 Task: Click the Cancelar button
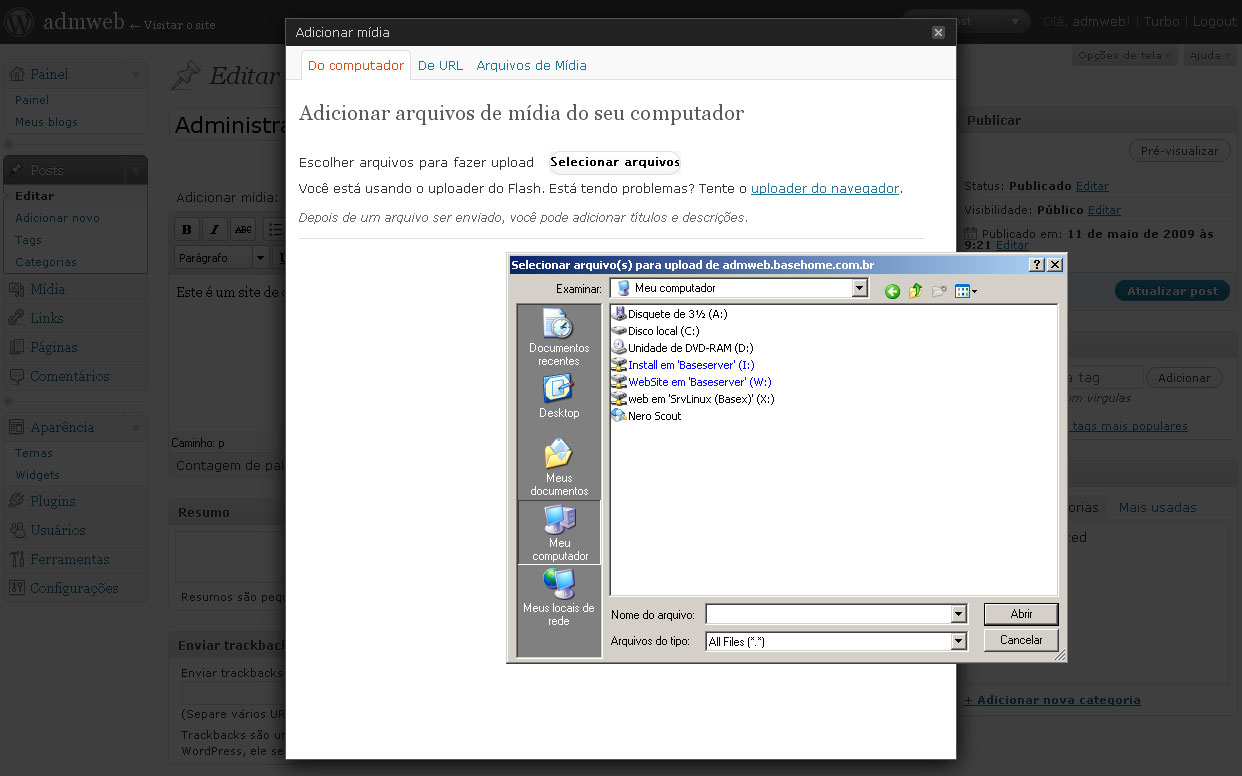[1021, 640]
